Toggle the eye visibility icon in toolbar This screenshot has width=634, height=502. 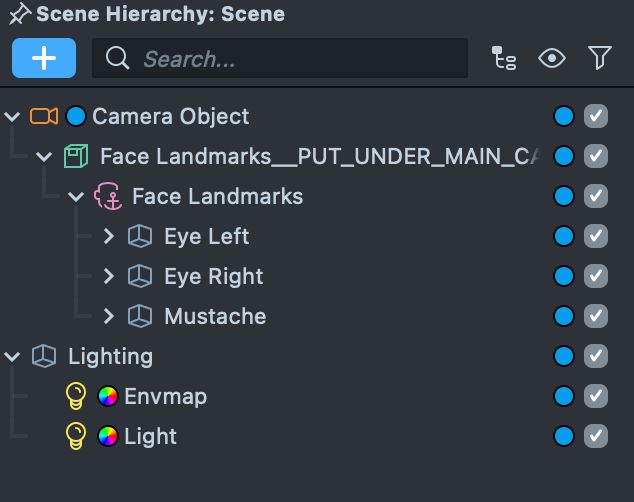(552, 58)
